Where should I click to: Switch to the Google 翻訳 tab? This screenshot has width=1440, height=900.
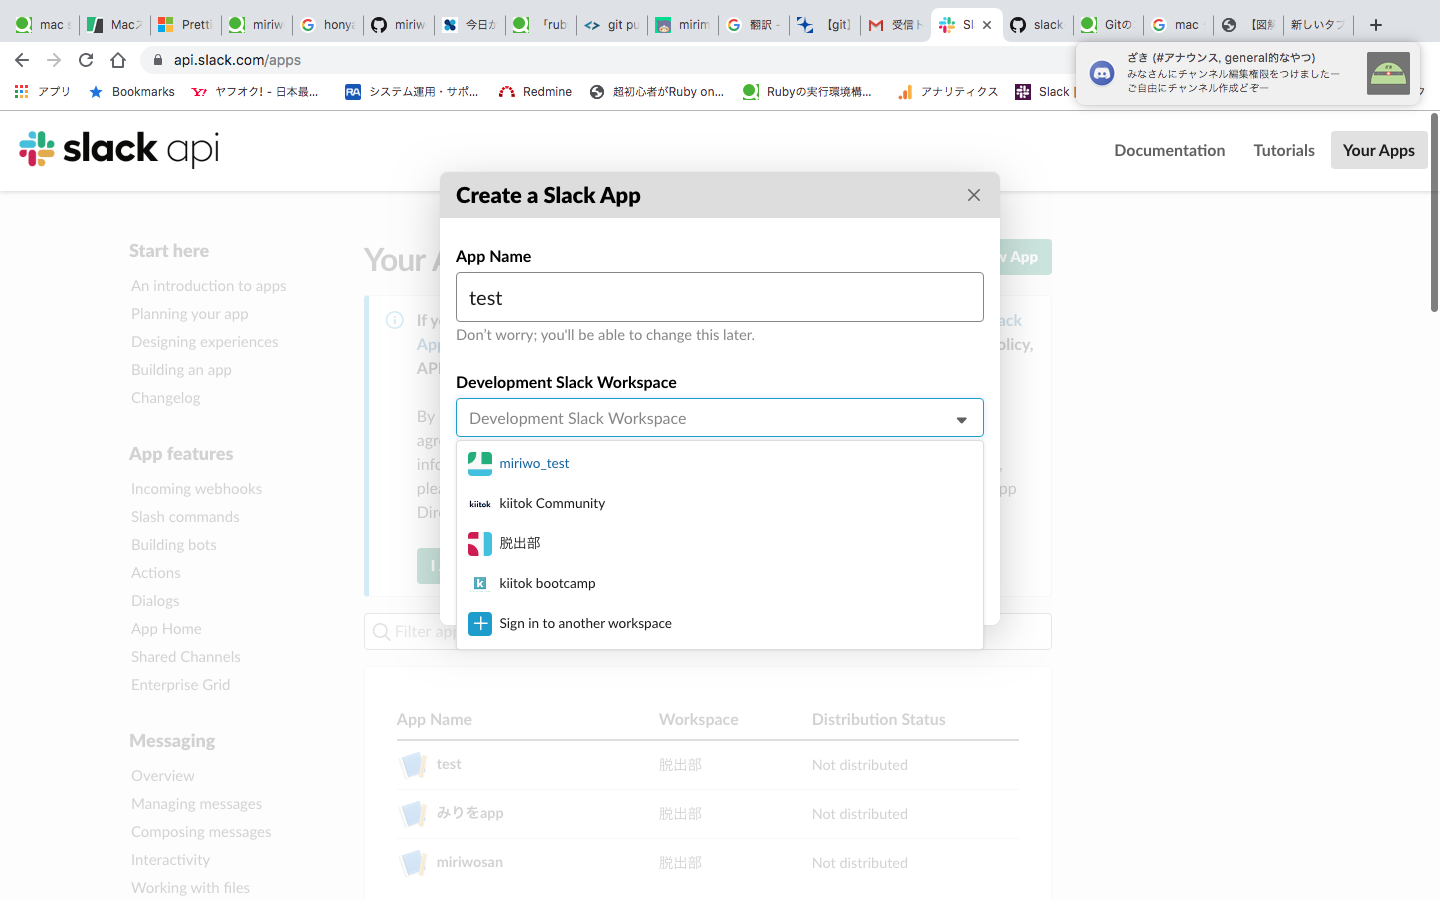coord(753,25)
